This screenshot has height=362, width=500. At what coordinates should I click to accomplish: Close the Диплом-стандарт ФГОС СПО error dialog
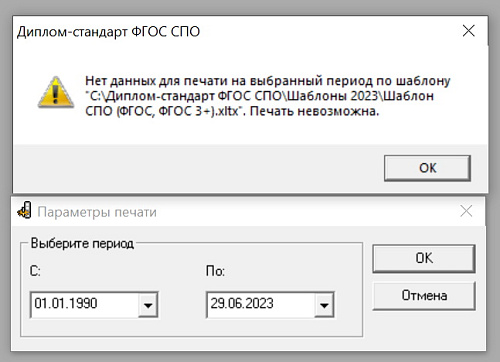tap(469, 31)
